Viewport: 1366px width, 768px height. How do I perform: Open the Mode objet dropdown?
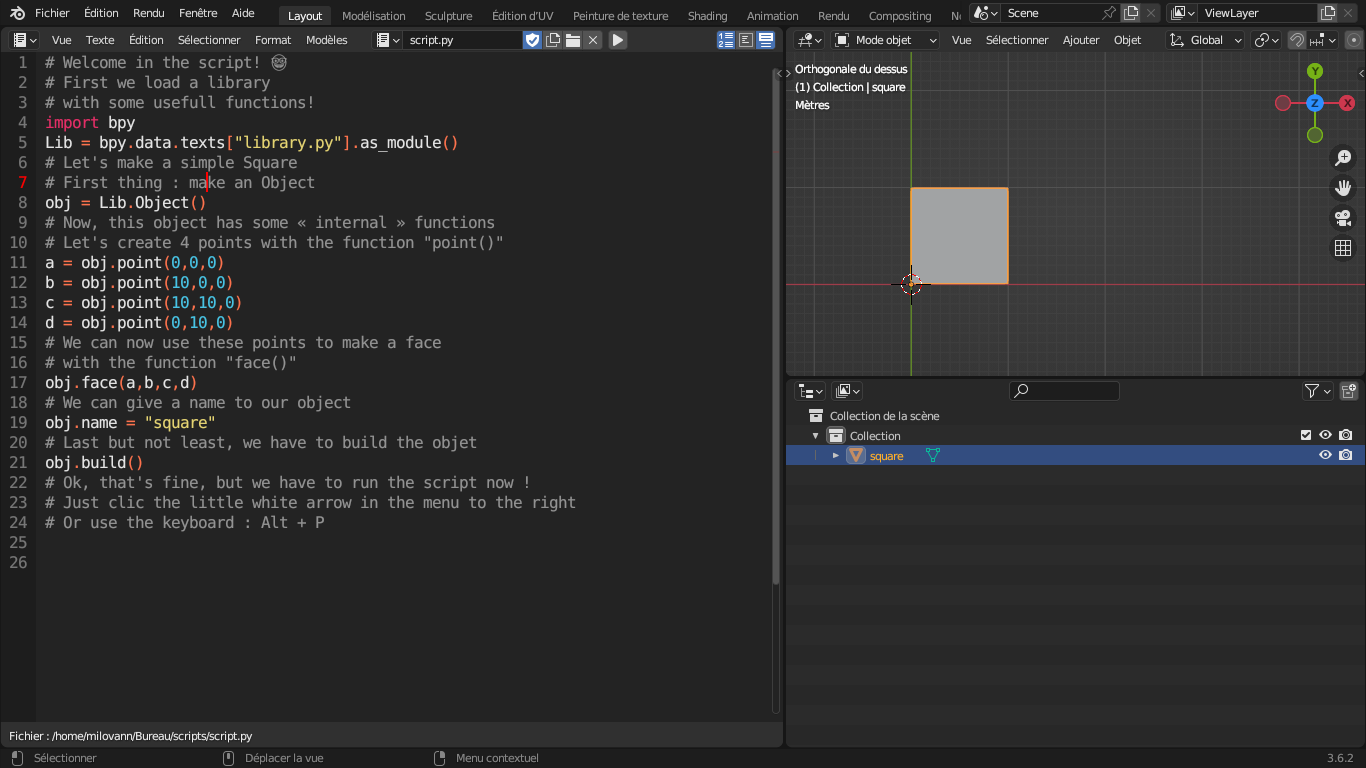click(886, 40)
